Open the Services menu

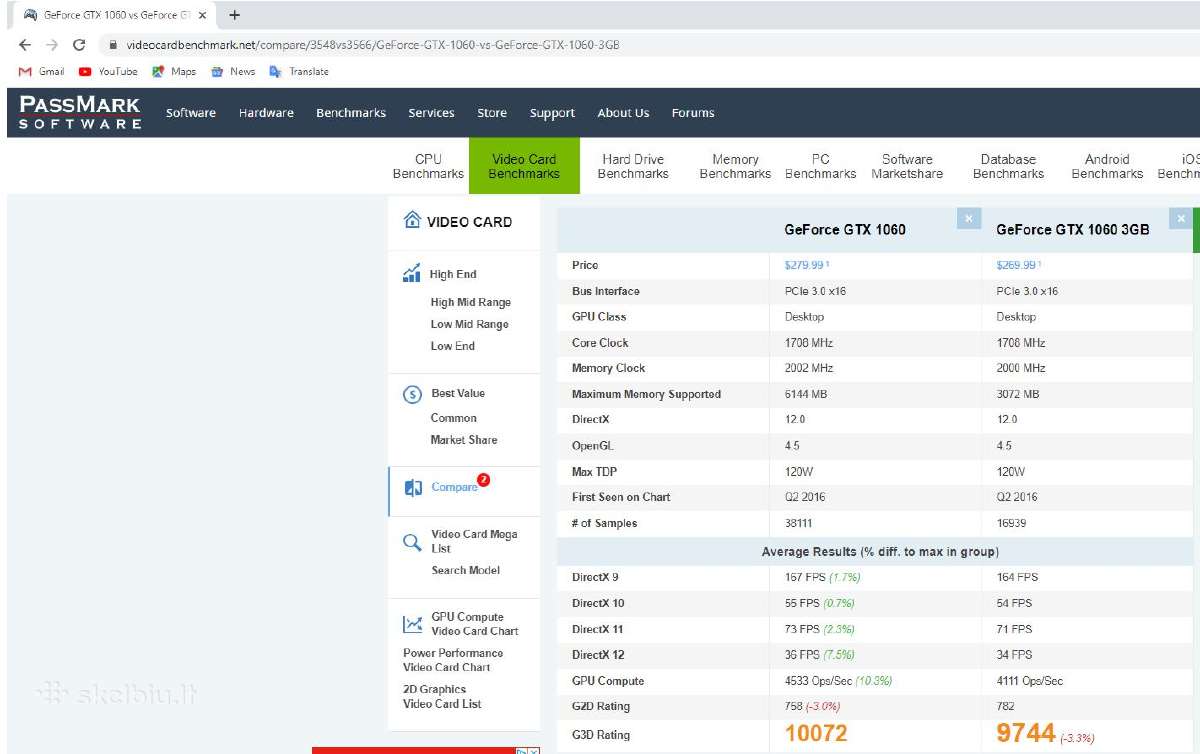click(431, 113)
